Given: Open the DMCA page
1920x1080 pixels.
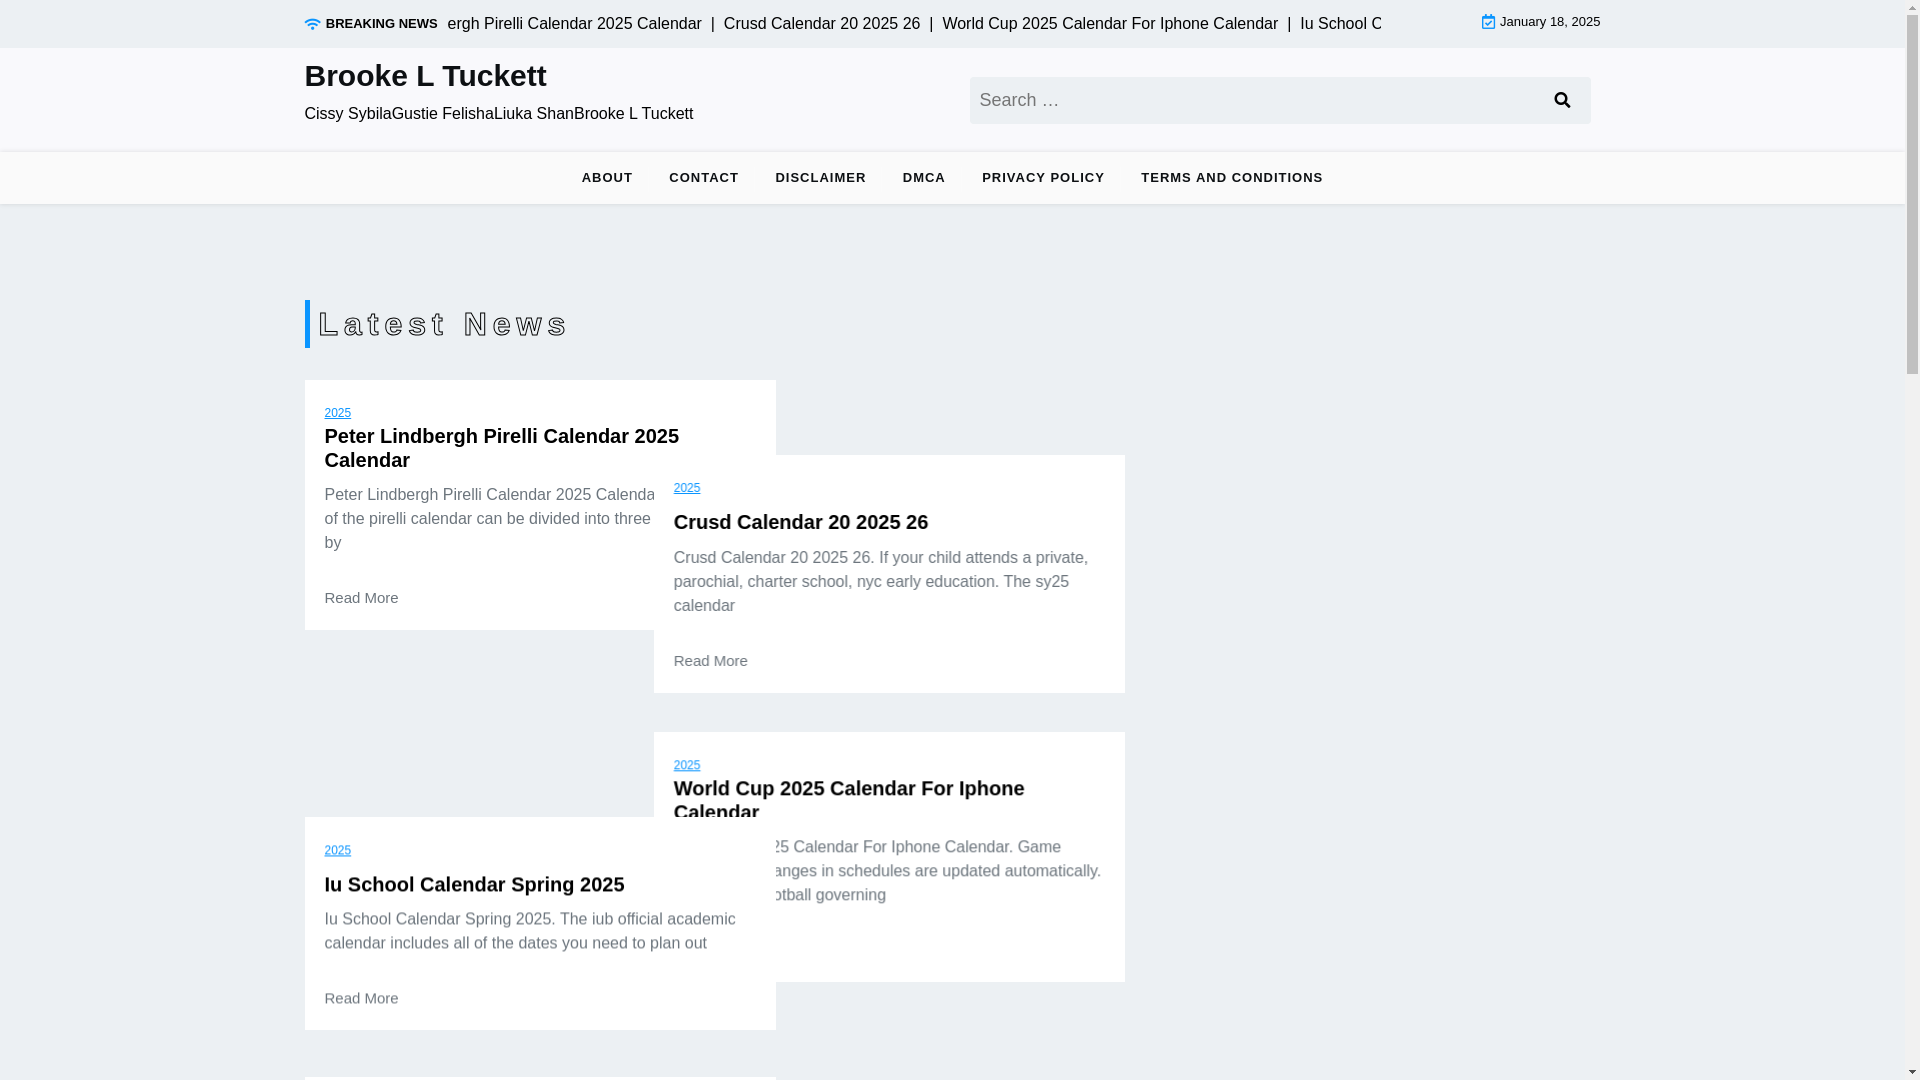Looking at the screenshot, I should [x=924, y=178].
